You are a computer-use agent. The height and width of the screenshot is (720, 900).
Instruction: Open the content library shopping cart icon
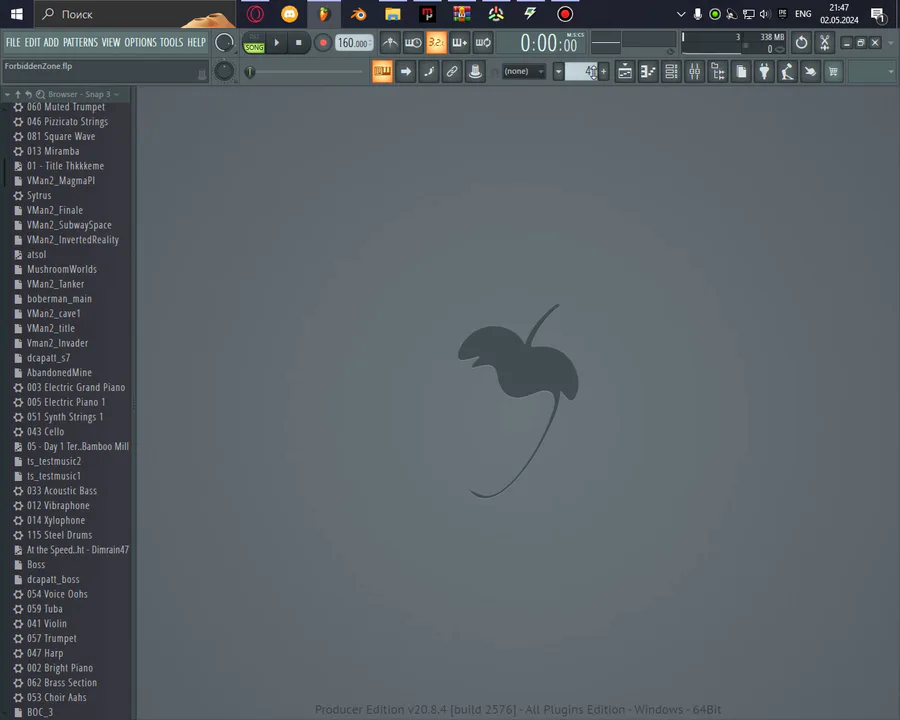(x=833, y=71)
